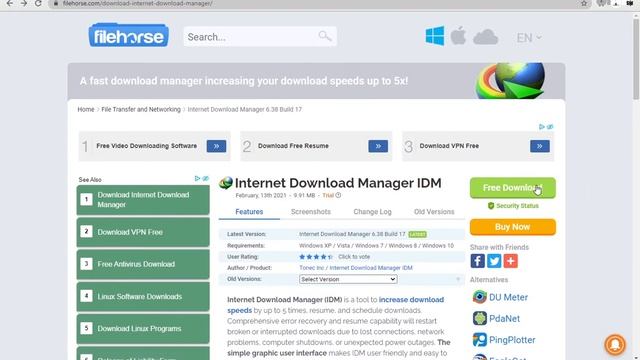This screenshot has height=360, width=640.
Task: Click the Security Status link
Action: click(x=513, y=206)
